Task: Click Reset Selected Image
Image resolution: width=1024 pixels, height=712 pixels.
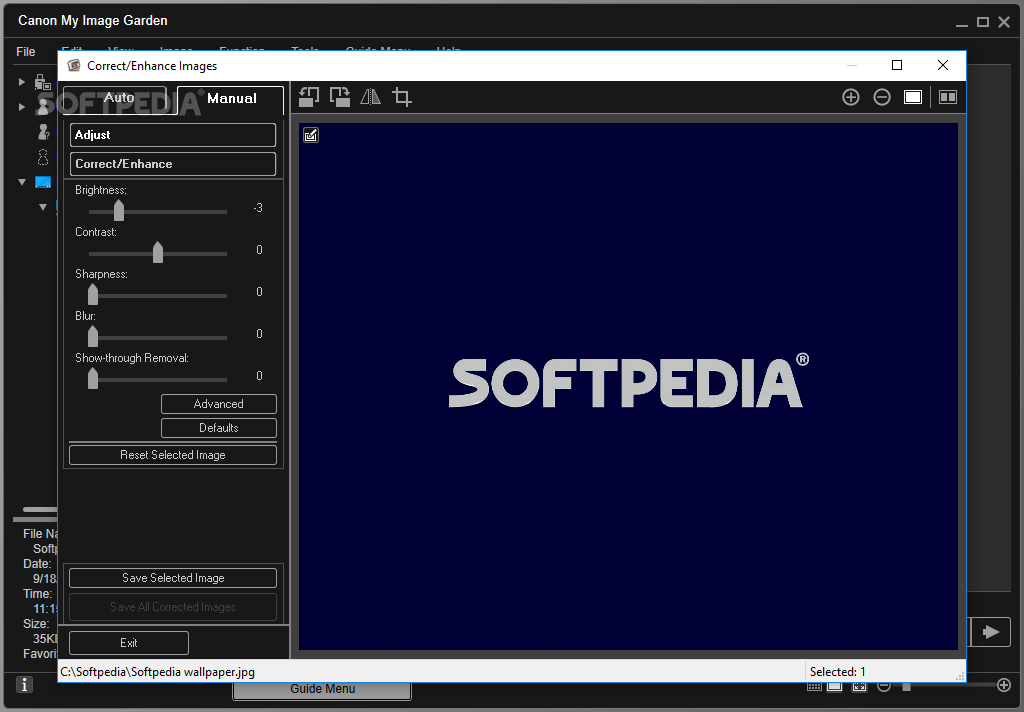Action: pyautogui.click(x=172, y=455)
